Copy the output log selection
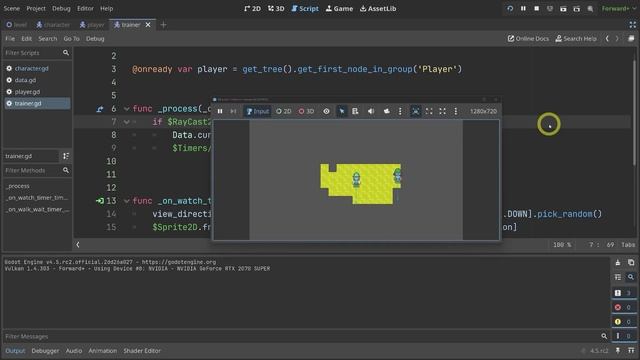 (x=631, y=263)
